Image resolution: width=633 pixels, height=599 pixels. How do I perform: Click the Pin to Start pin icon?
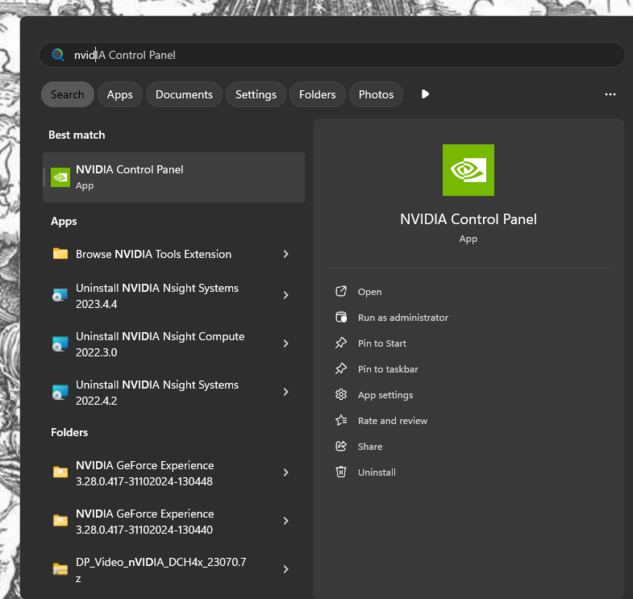tap(340, 344)
